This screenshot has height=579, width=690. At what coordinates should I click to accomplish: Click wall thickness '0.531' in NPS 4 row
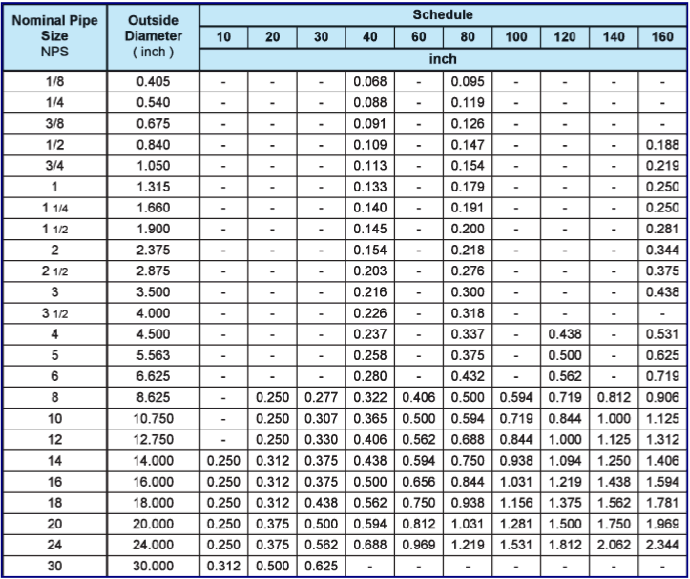[662, 334]
